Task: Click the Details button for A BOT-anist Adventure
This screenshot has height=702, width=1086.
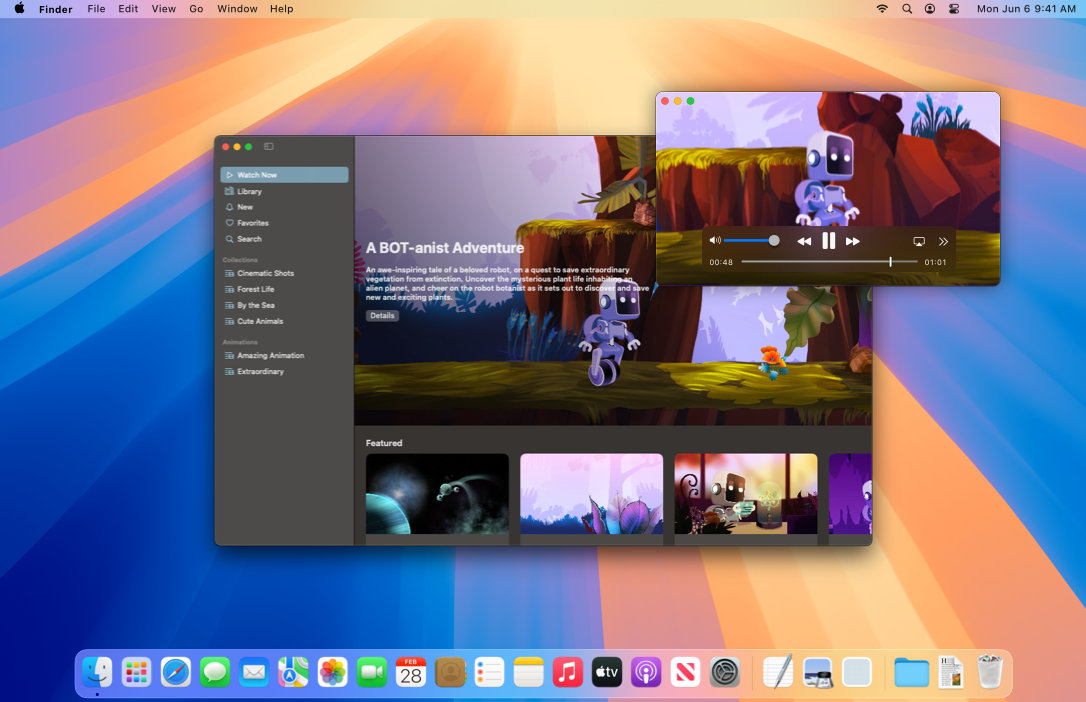Action: click(x=382, y=314)
